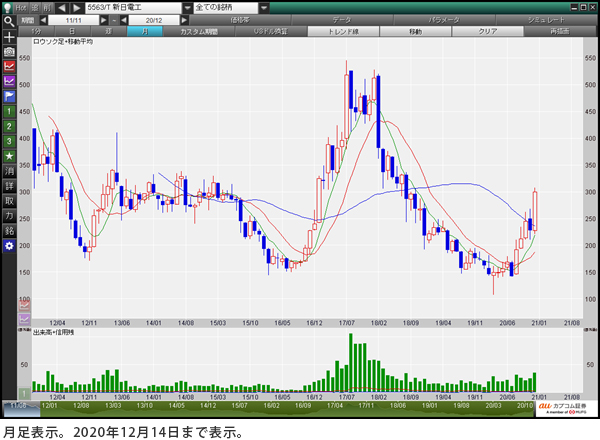Click 17/04 on the bottom timeline navigator
Viewport: 600px width, 440px height.
[335, 405]
